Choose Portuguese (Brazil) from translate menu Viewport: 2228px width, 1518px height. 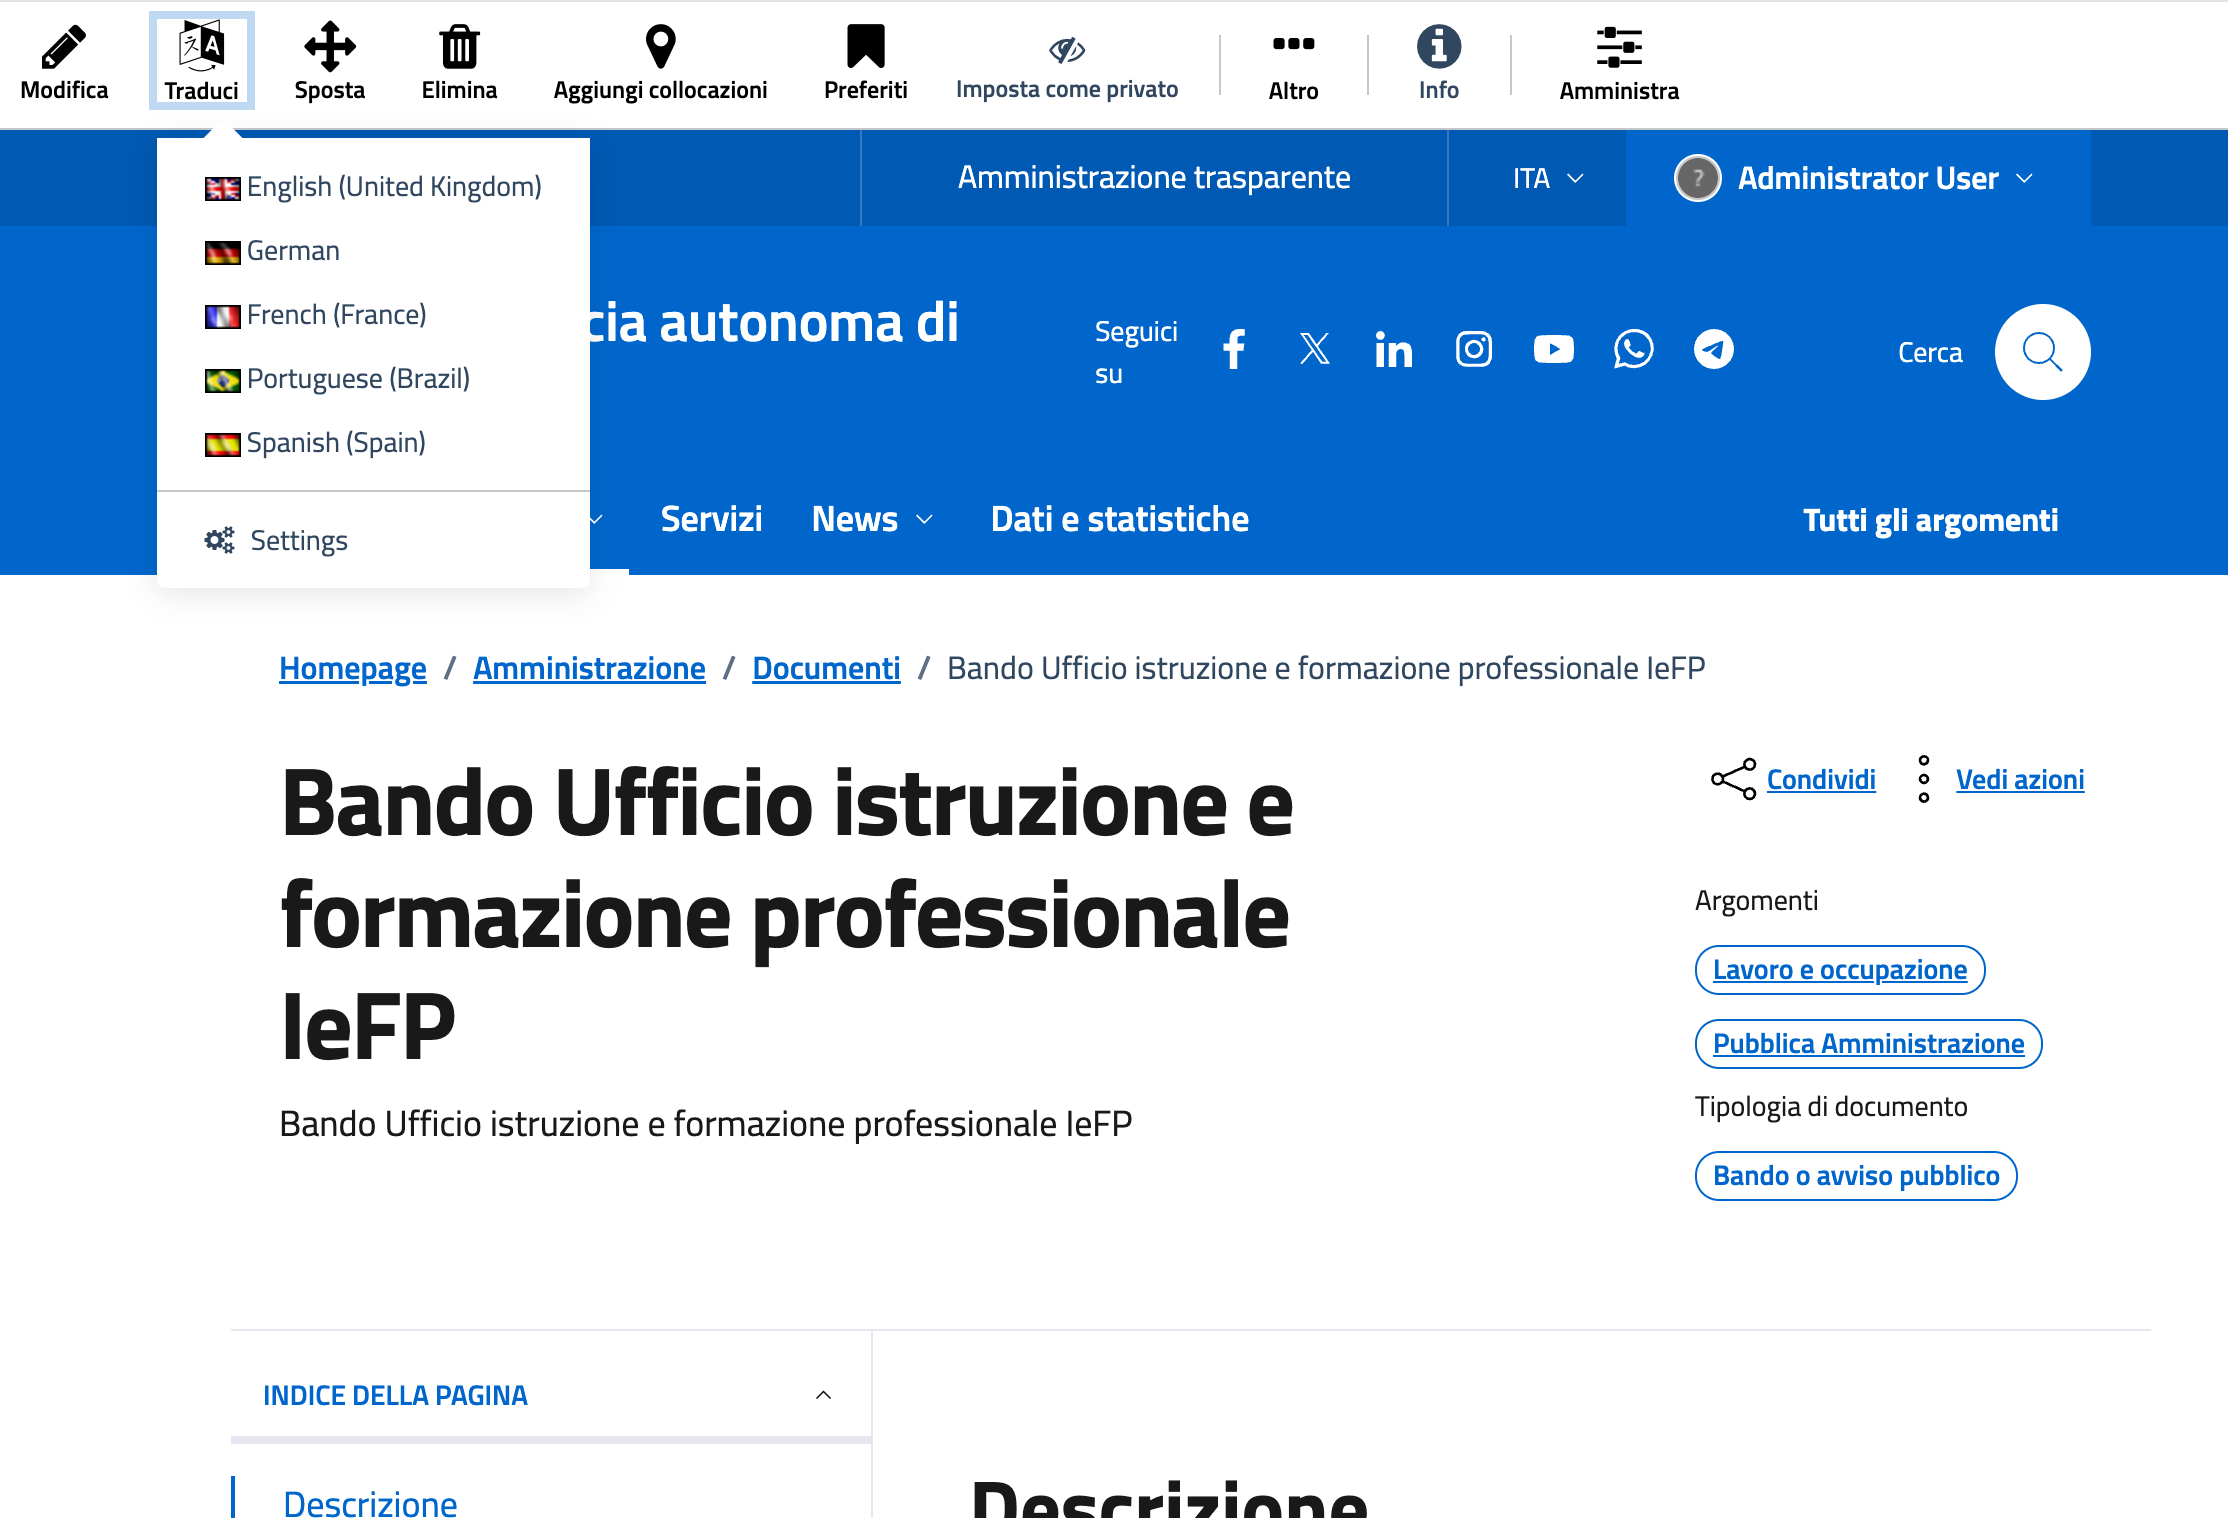[x=357, y=379]
